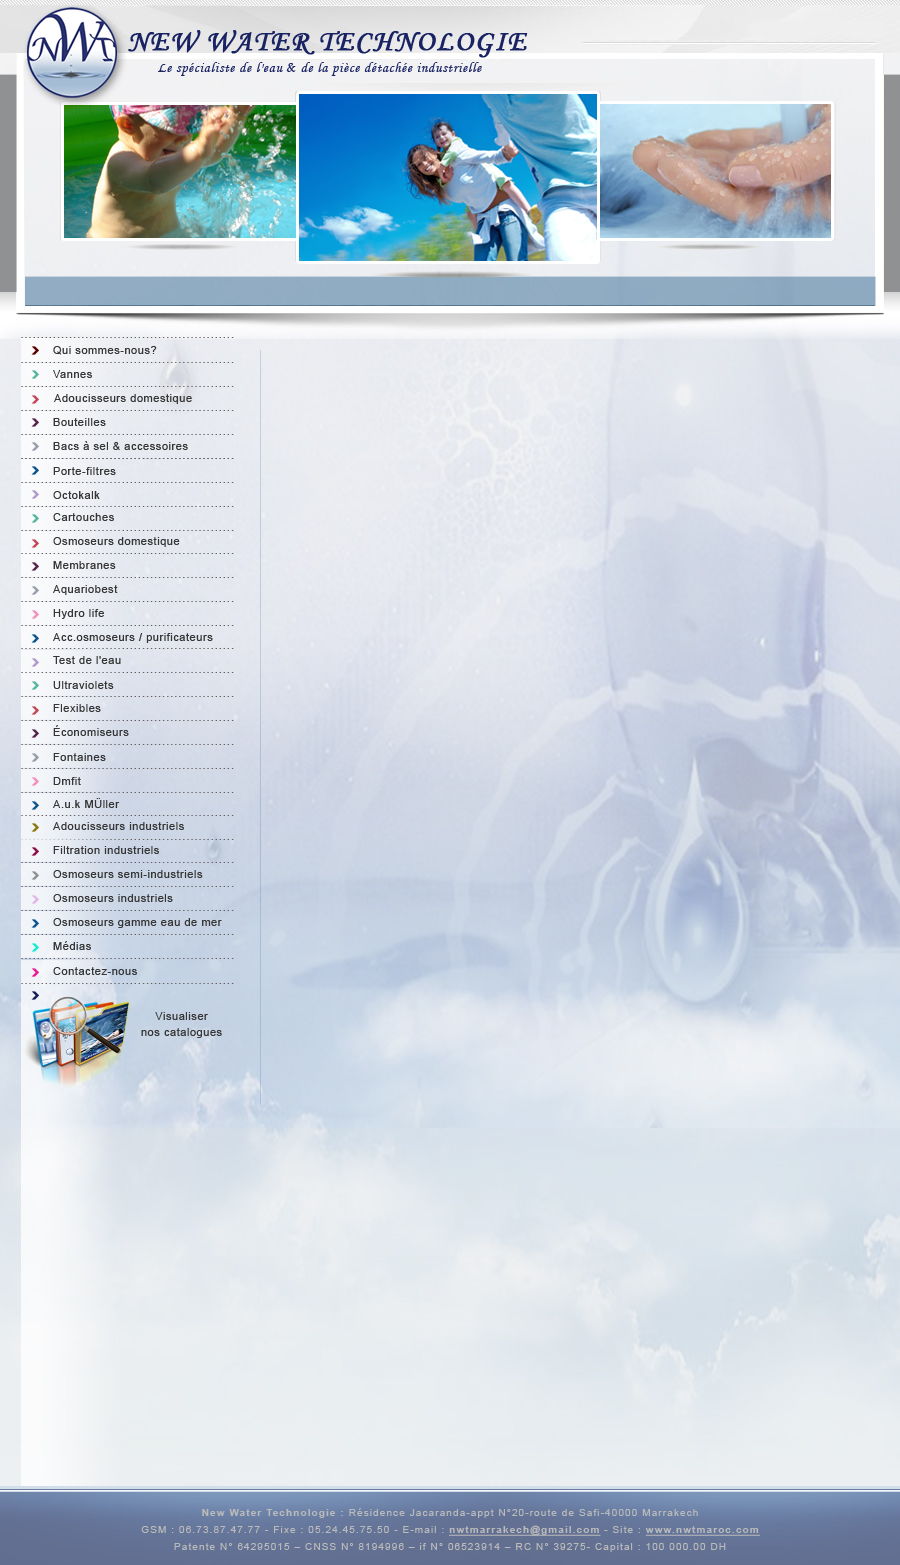Click the family under blue sky photo
Image resolution: width=900 pixels, height=1565 pixels.
point(448,178)
